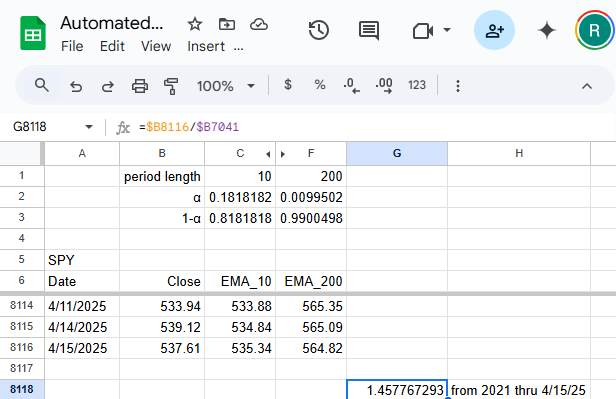Select EMA value 565.35
Image resolution: width=616 pixels, height=399 pixels.
point(311,306)
